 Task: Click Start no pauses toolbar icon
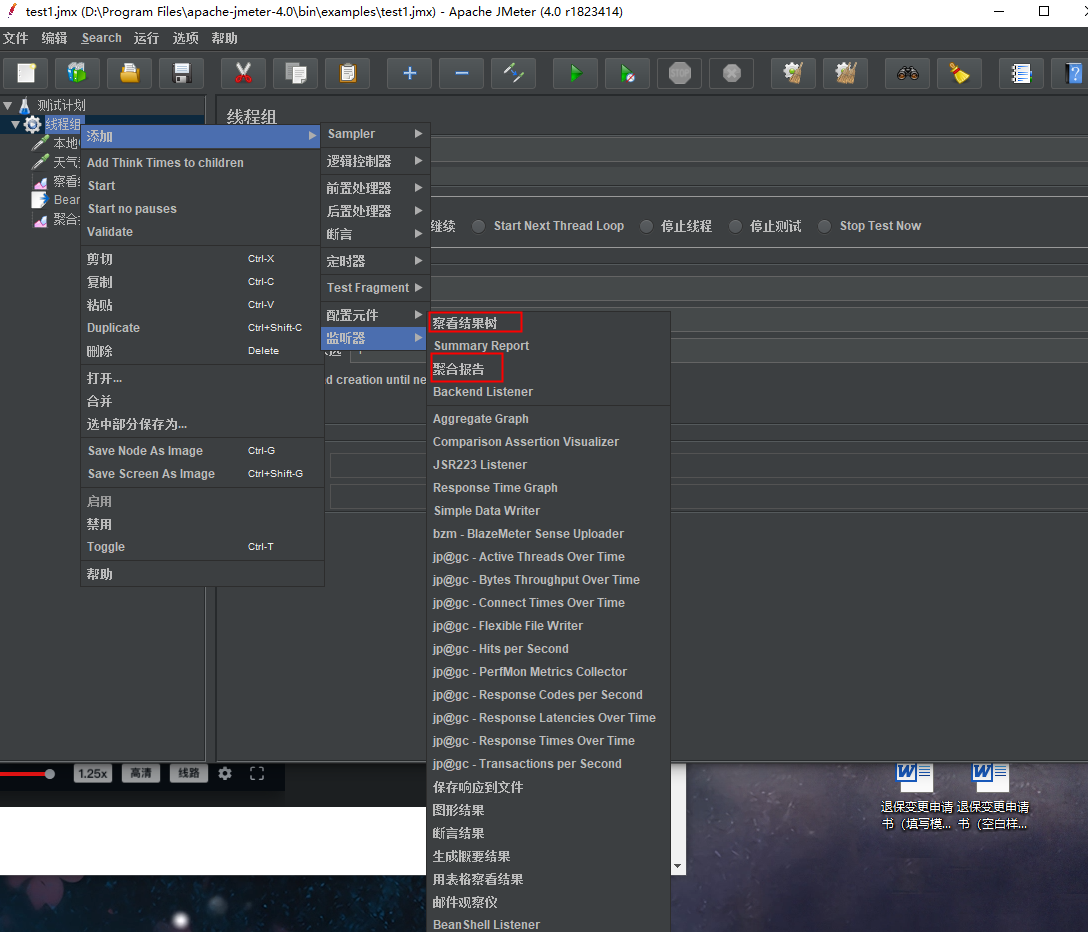pos(627,73)
